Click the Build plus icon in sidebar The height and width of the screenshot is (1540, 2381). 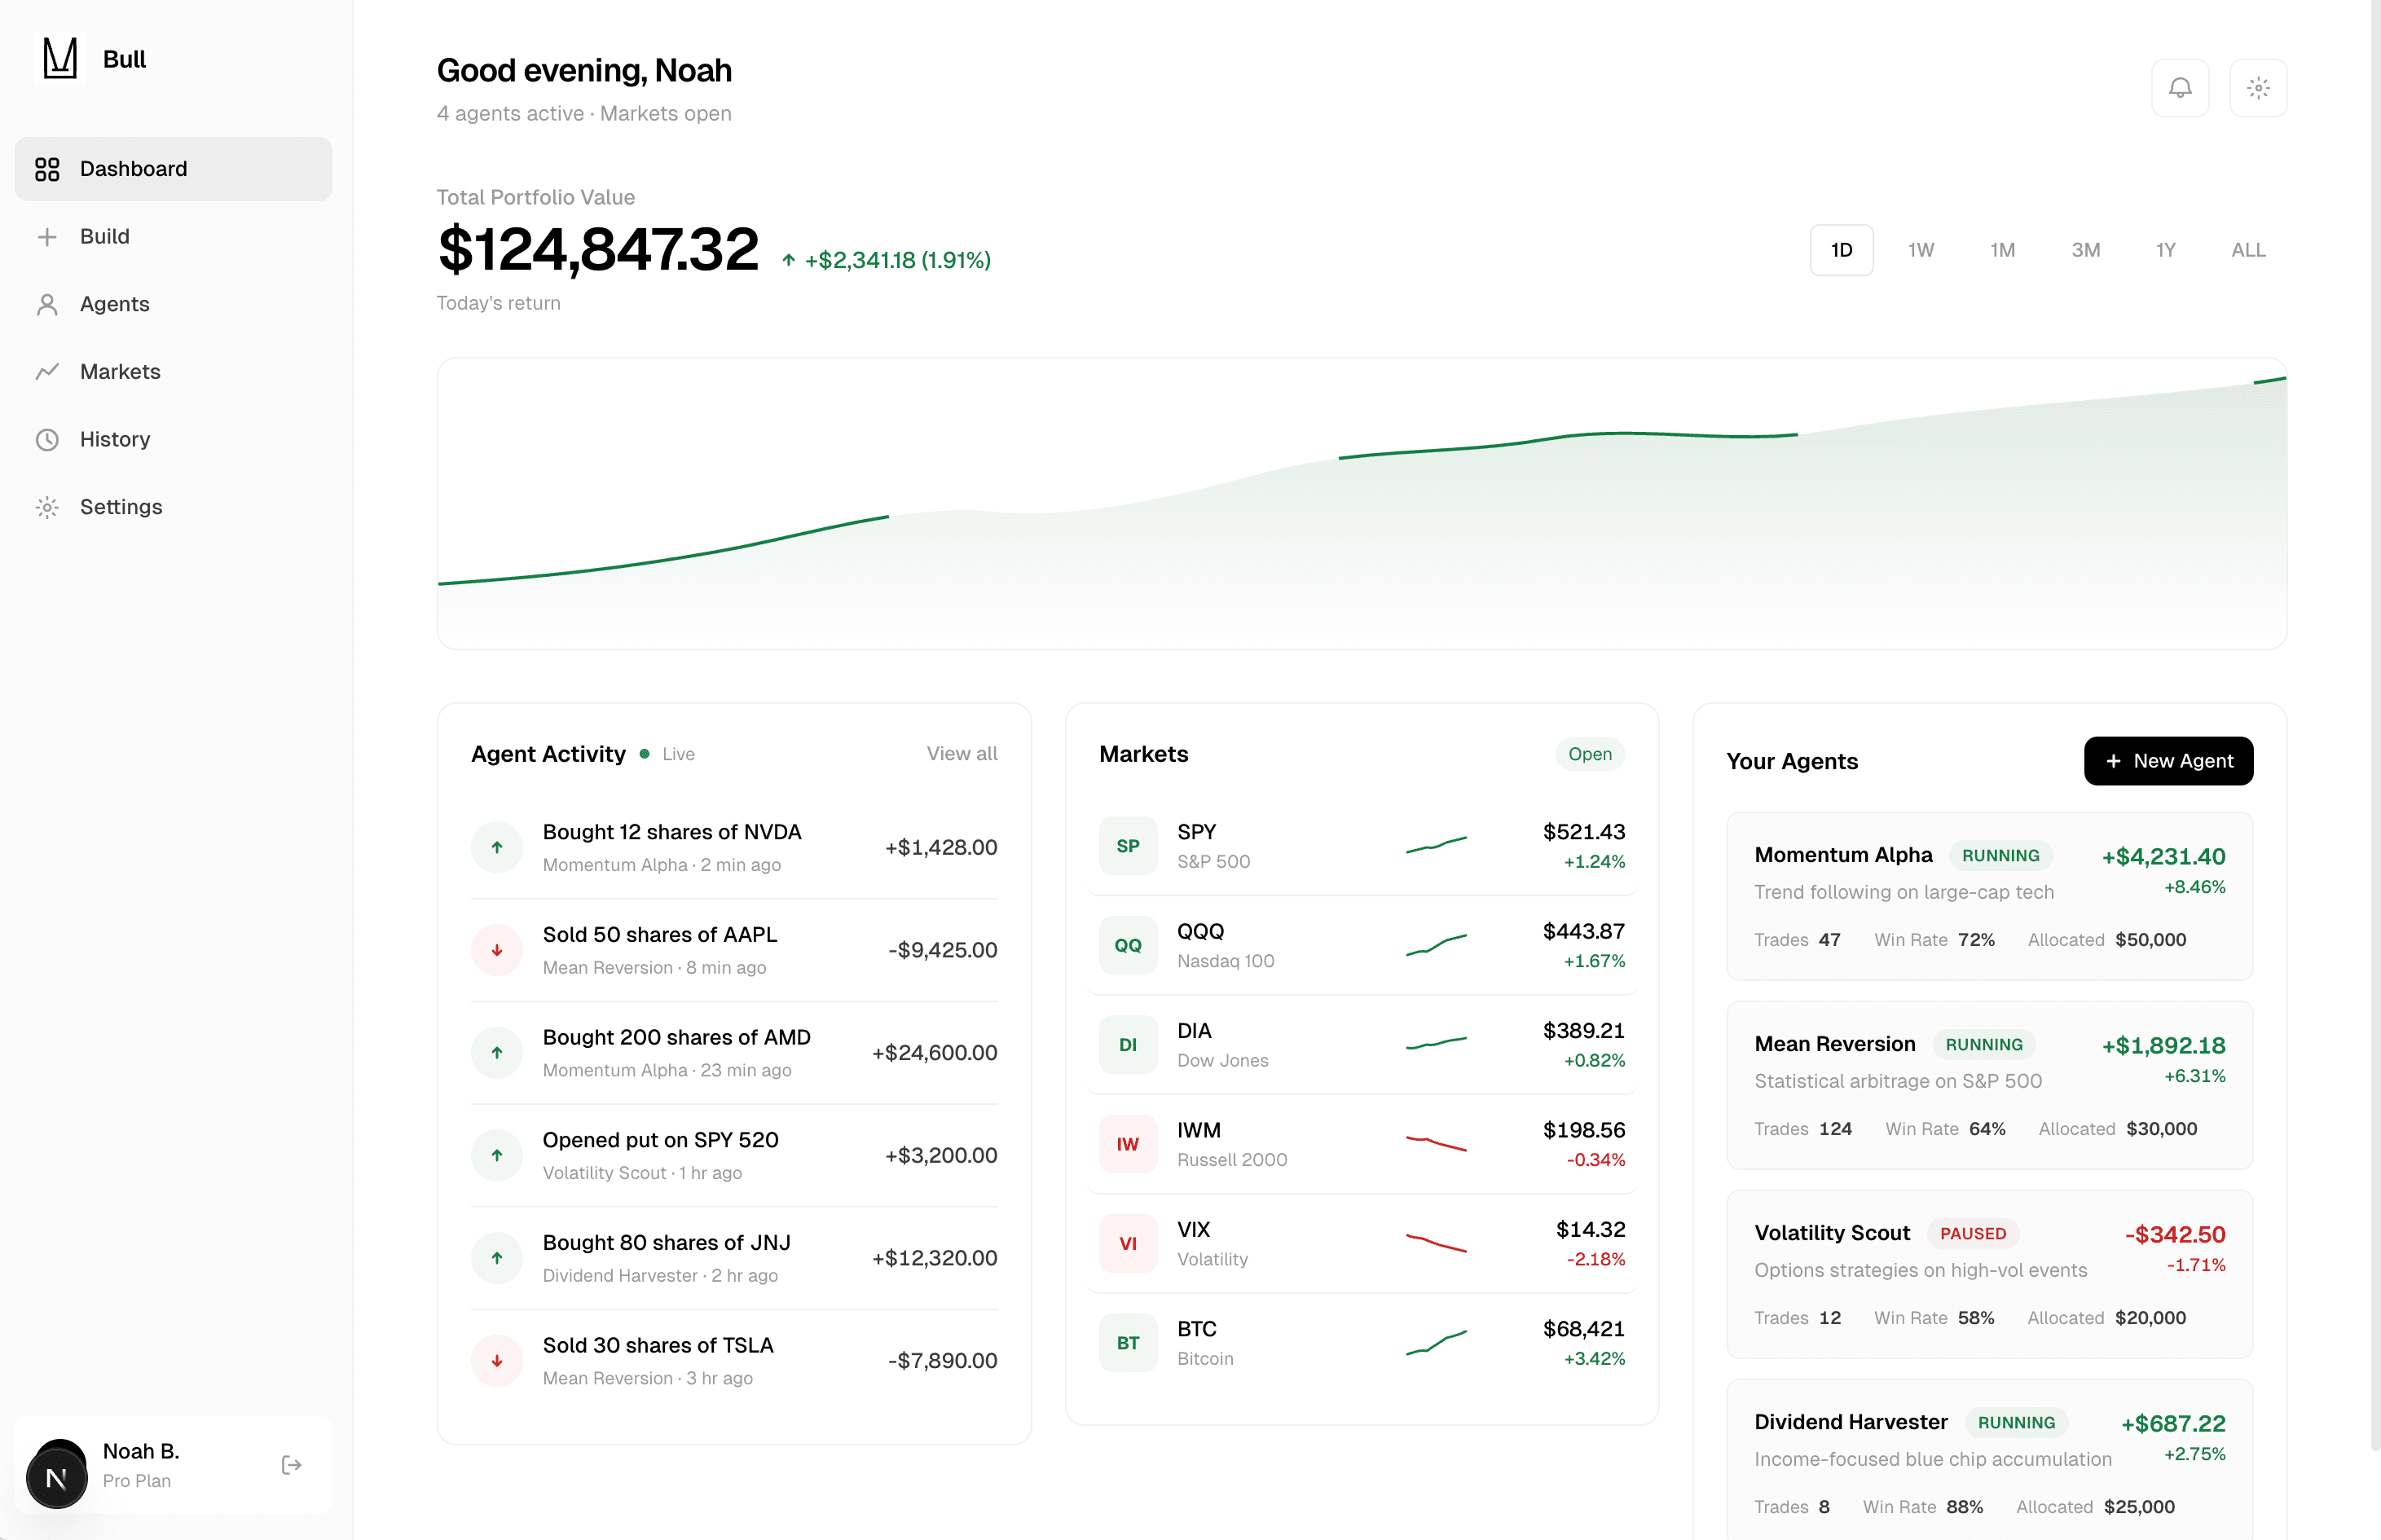pyautogui.click(x=47, y=236)
